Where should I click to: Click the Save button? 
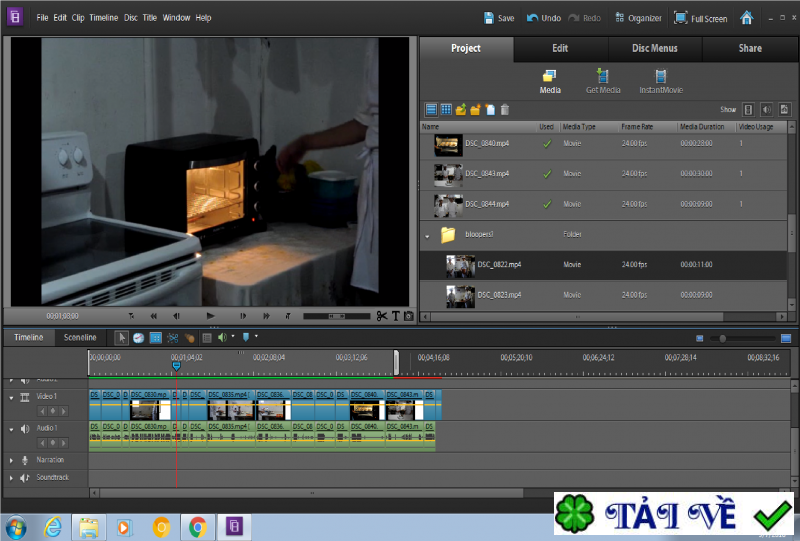click(x=499, y=18)
